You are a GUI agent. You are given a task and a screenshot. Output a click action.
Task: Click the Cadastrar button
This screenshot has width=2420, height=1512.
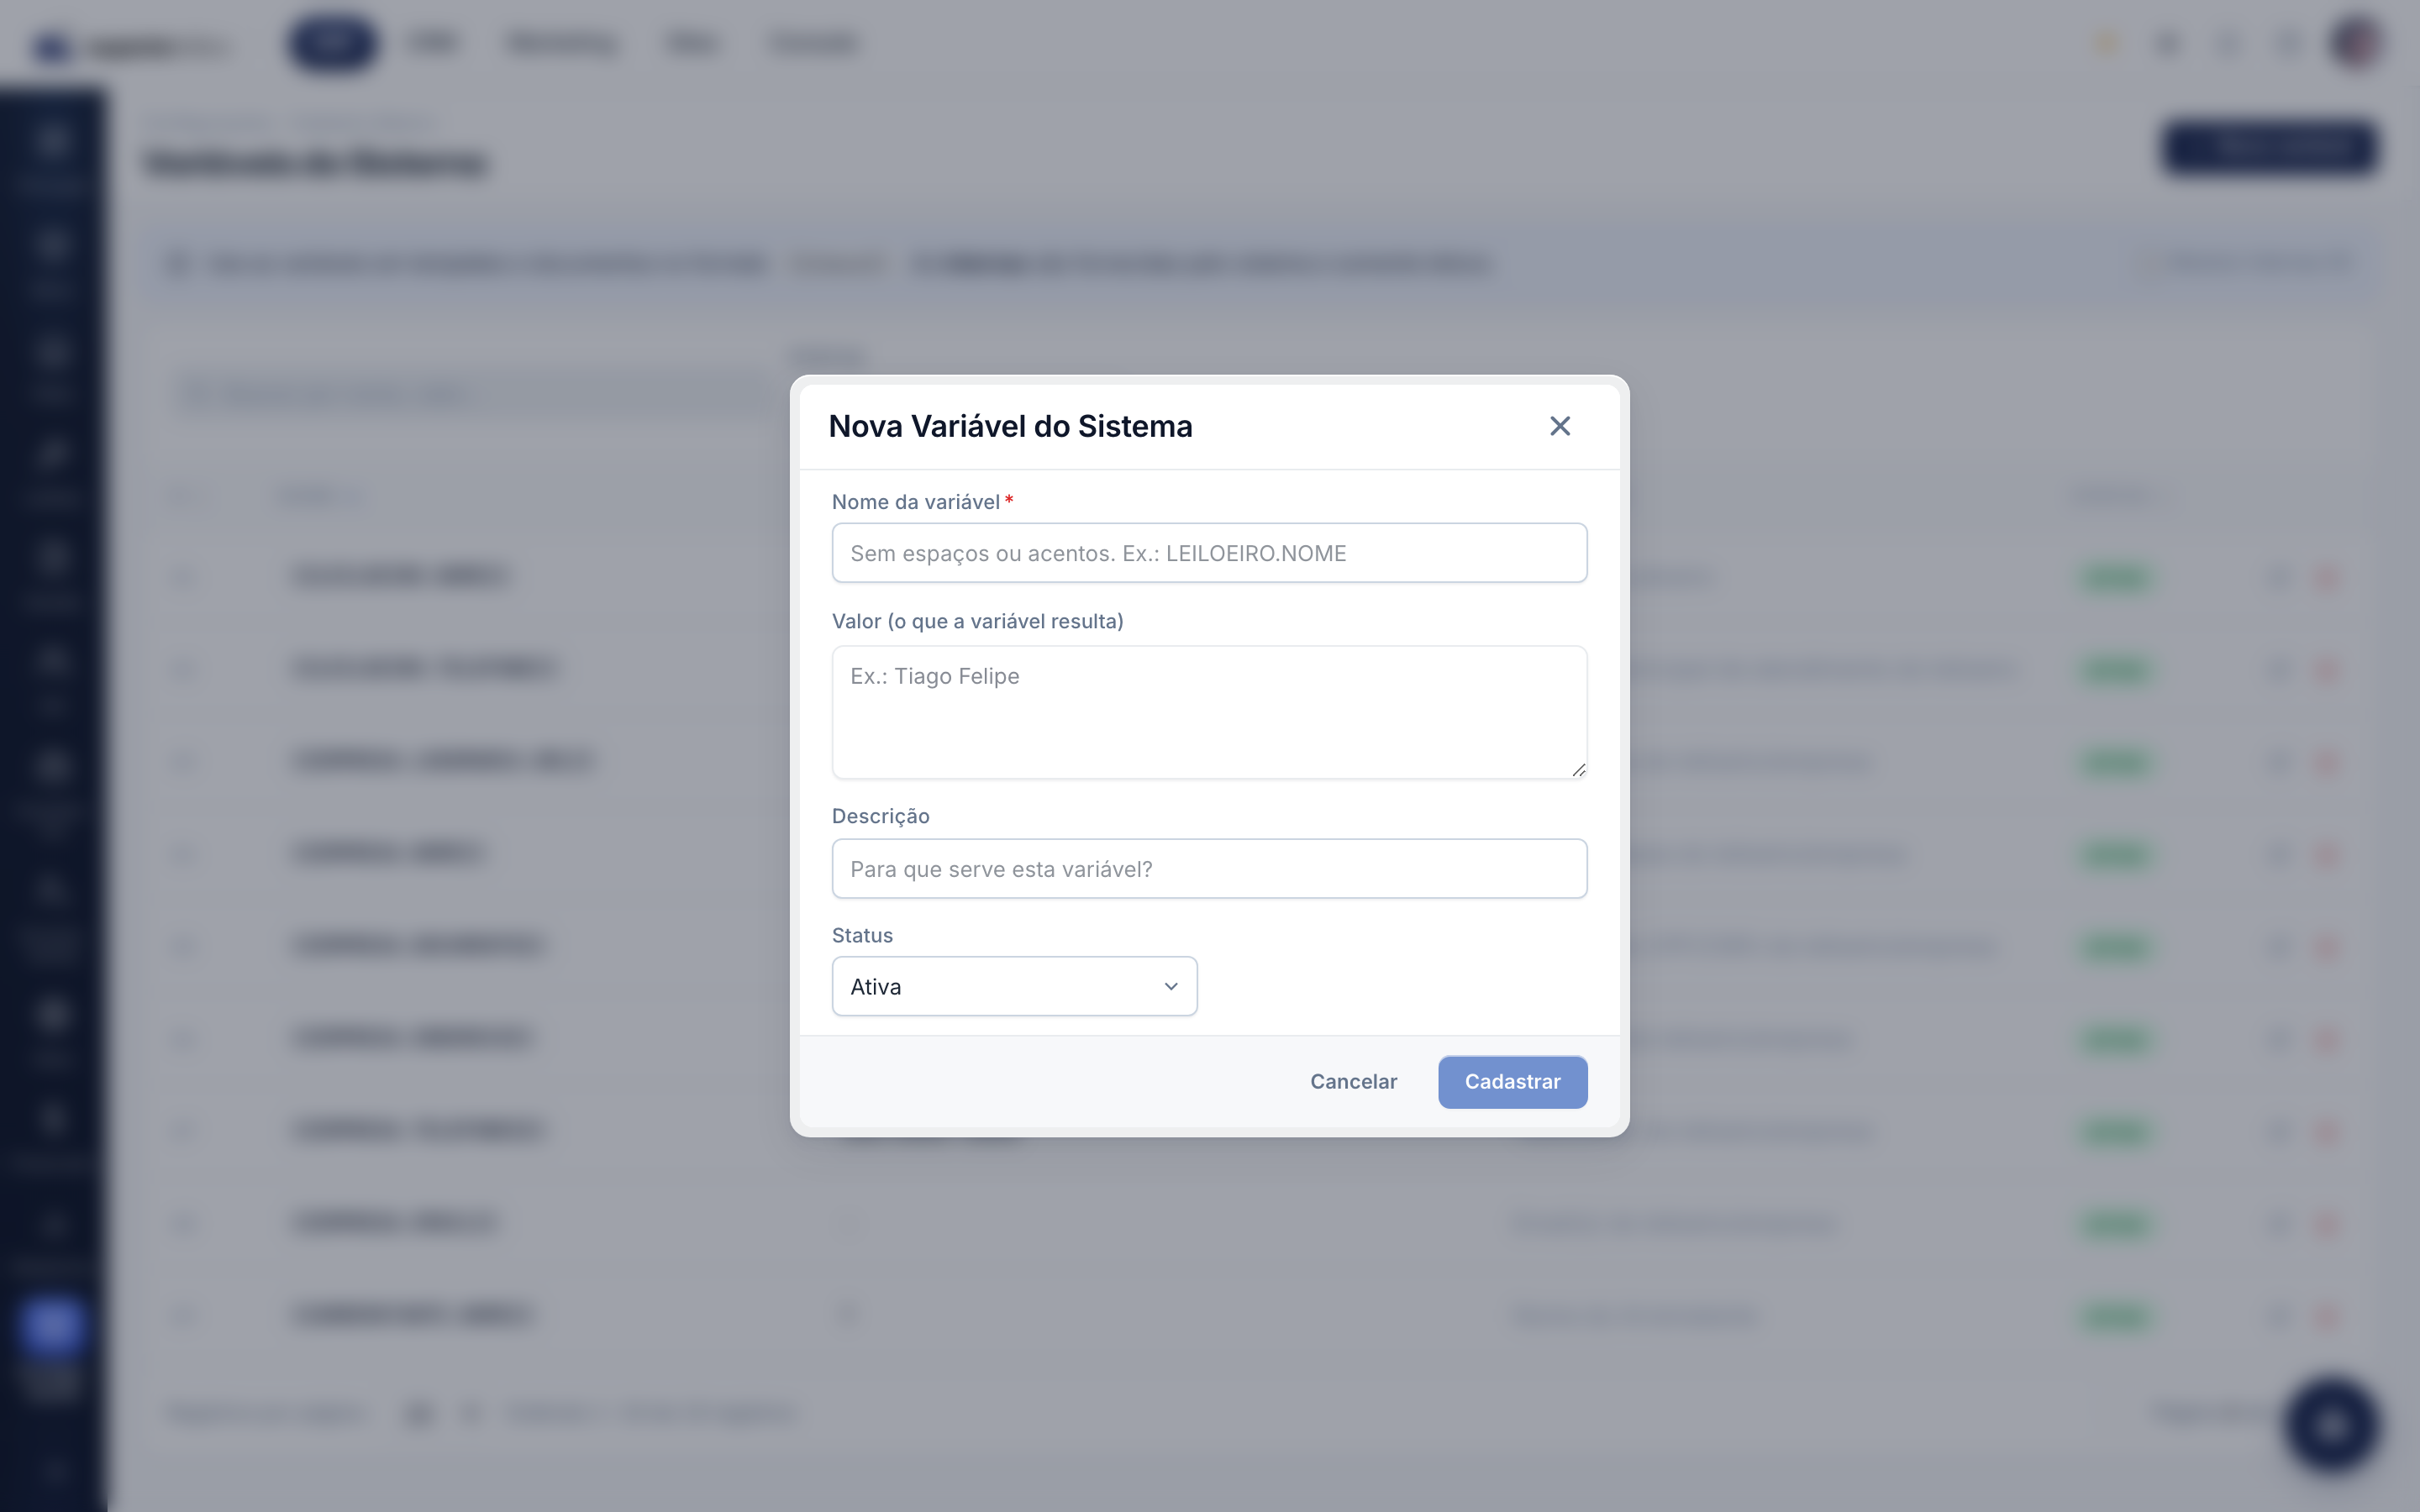[x=1512, y=1082]
